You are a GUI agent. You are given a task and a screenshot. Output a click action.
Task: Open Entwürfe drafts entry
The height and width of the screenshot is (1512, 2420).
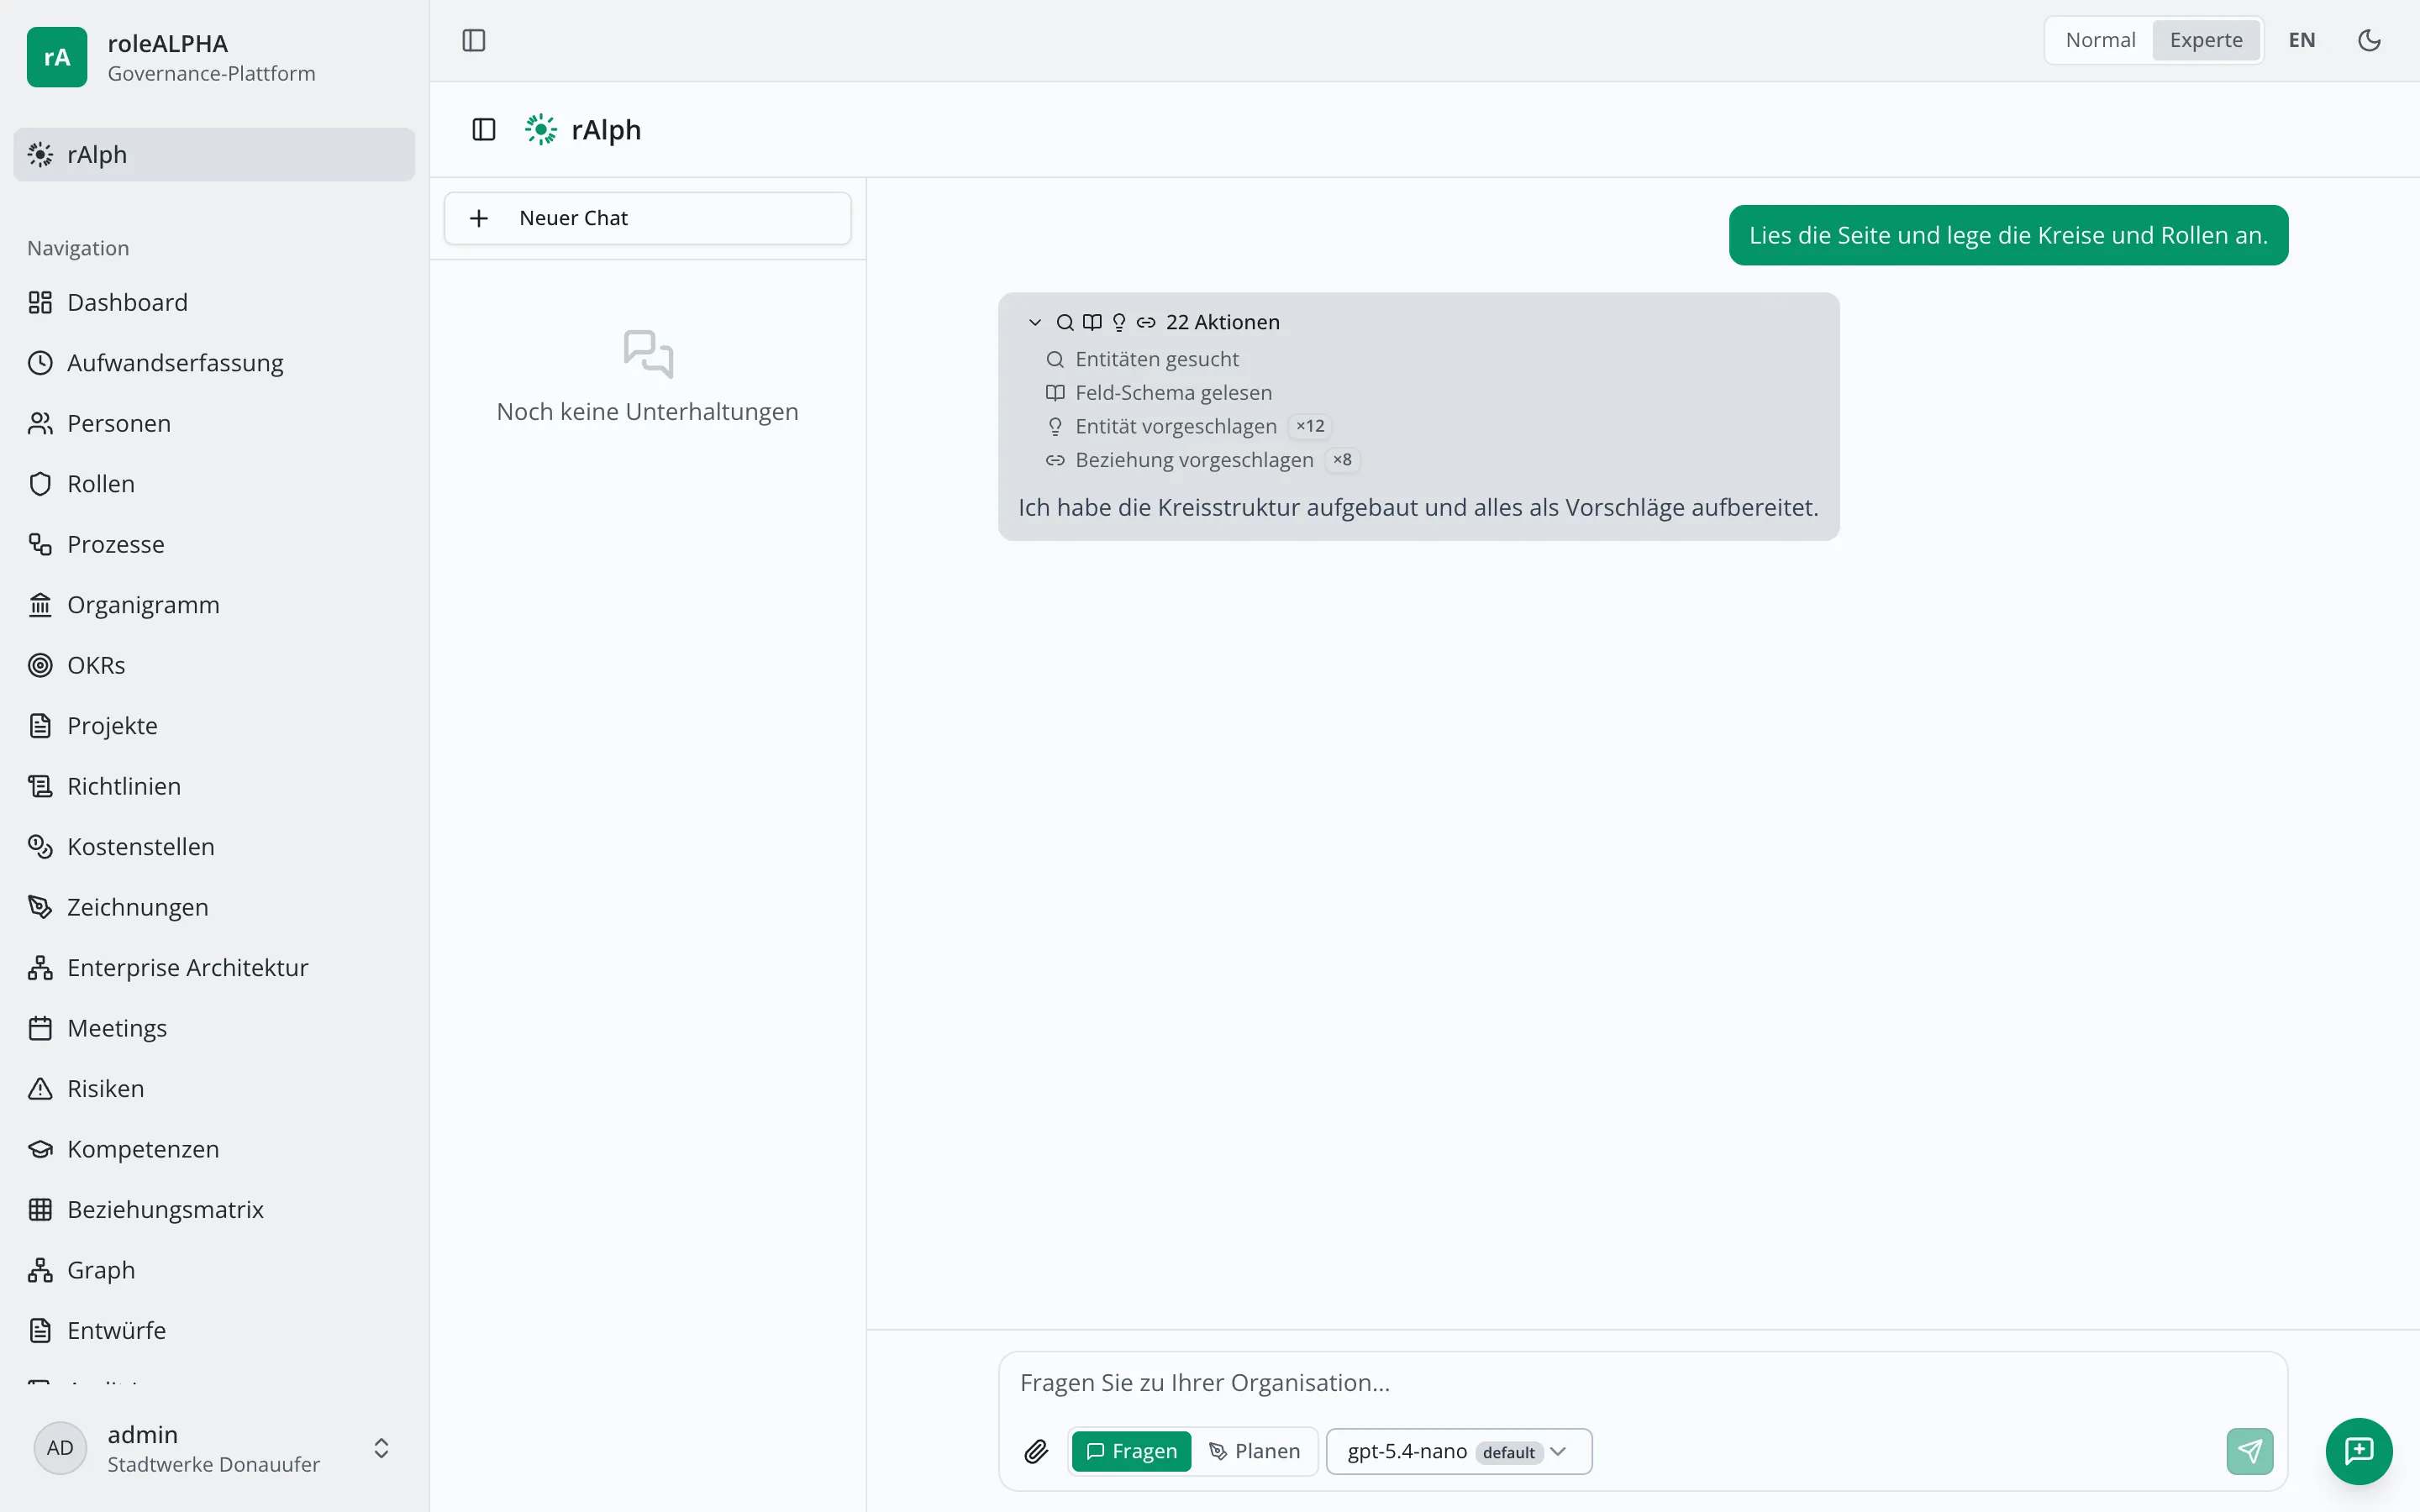pyautogui.click(x=214, y=1331)
